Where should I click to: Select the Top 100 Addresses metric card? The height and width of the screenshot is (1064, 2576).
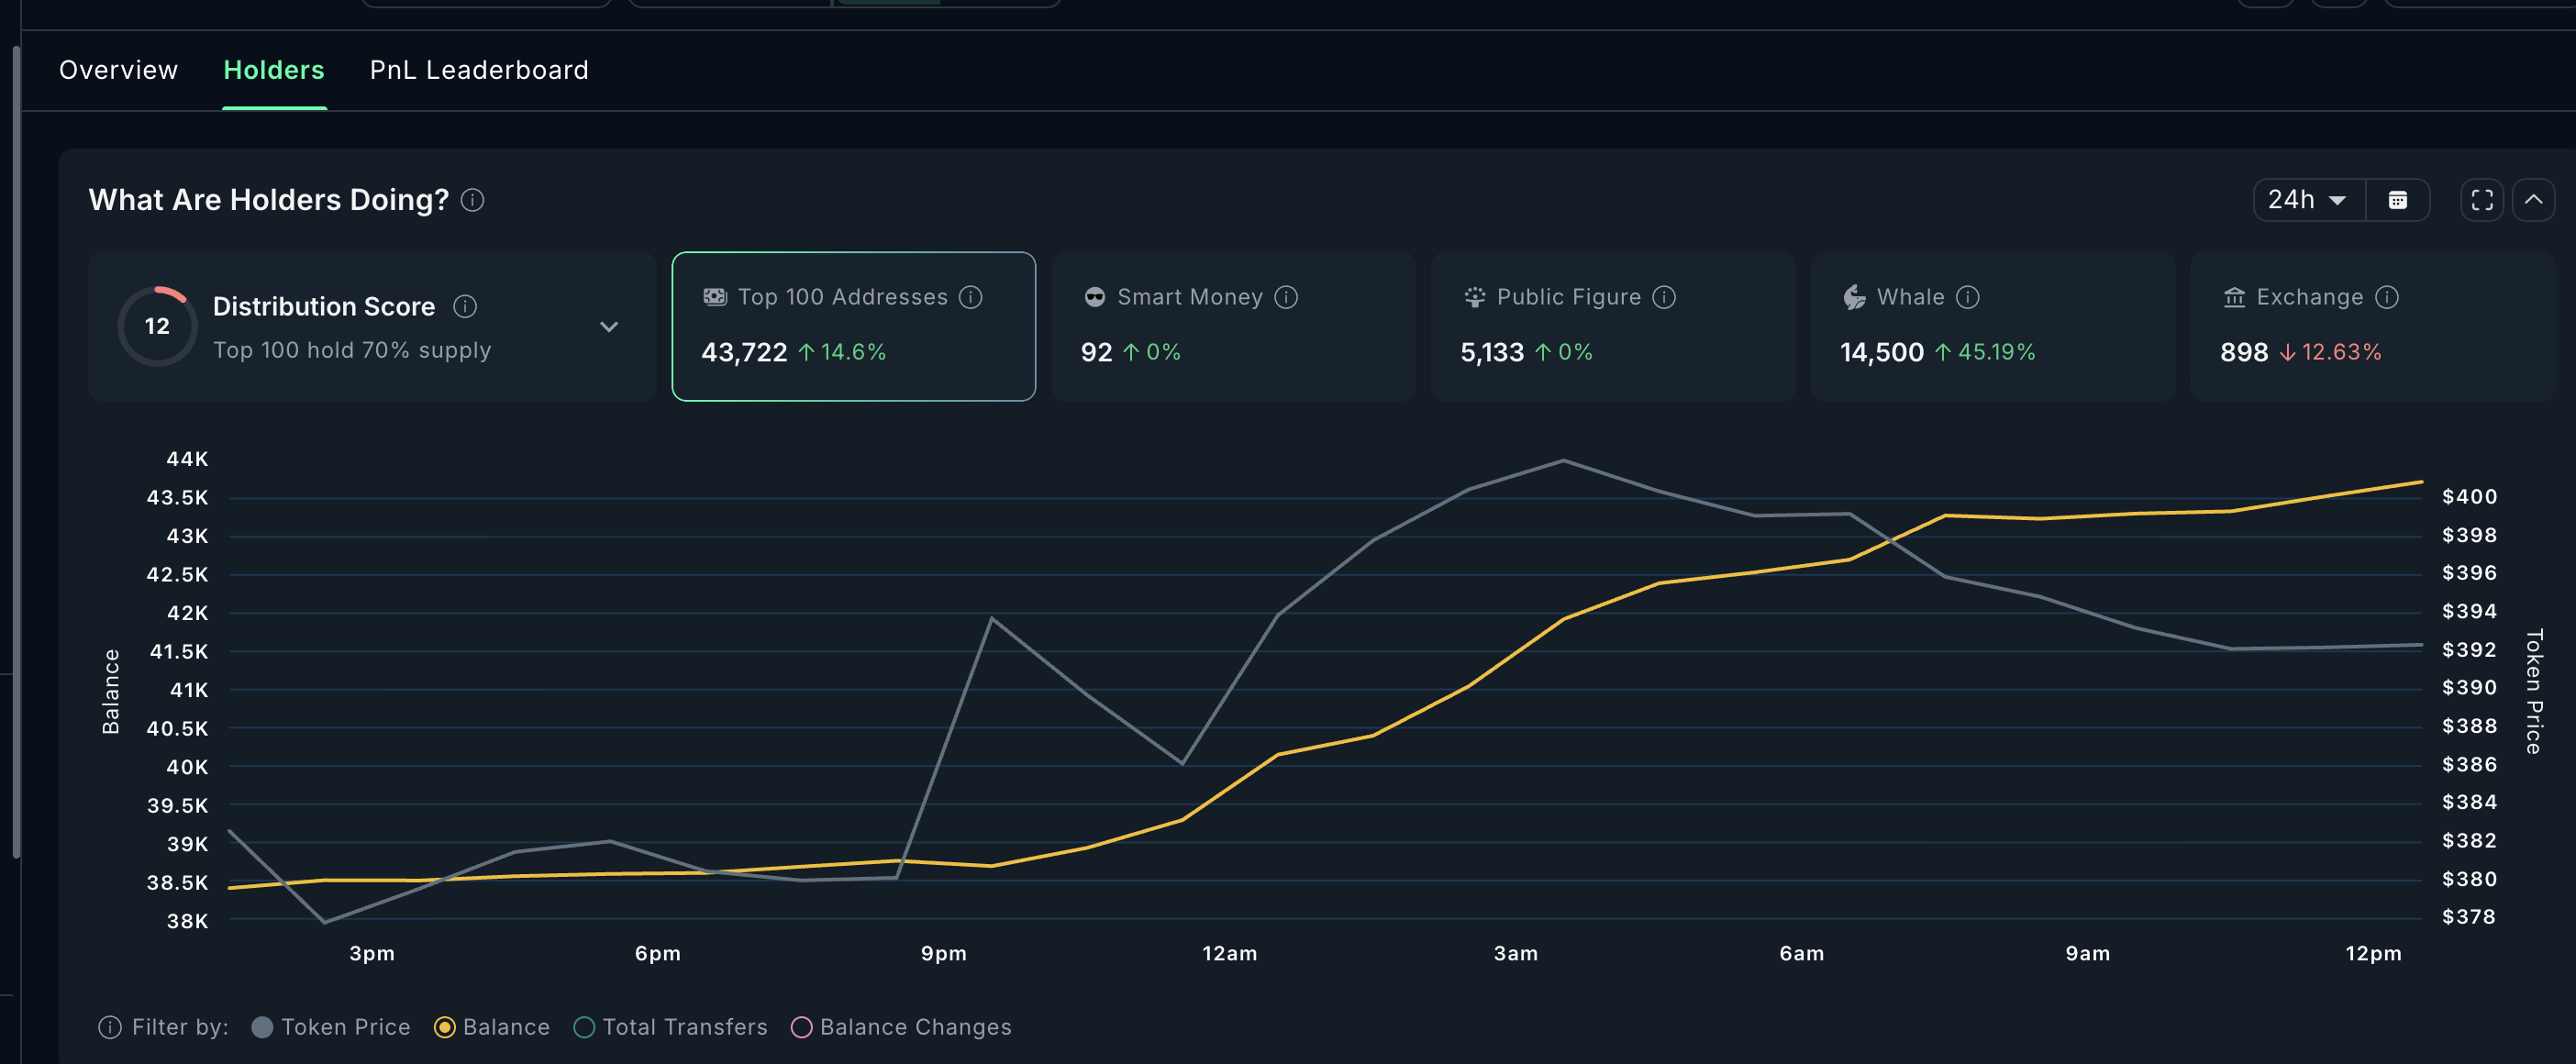click(x=853, y=326)
